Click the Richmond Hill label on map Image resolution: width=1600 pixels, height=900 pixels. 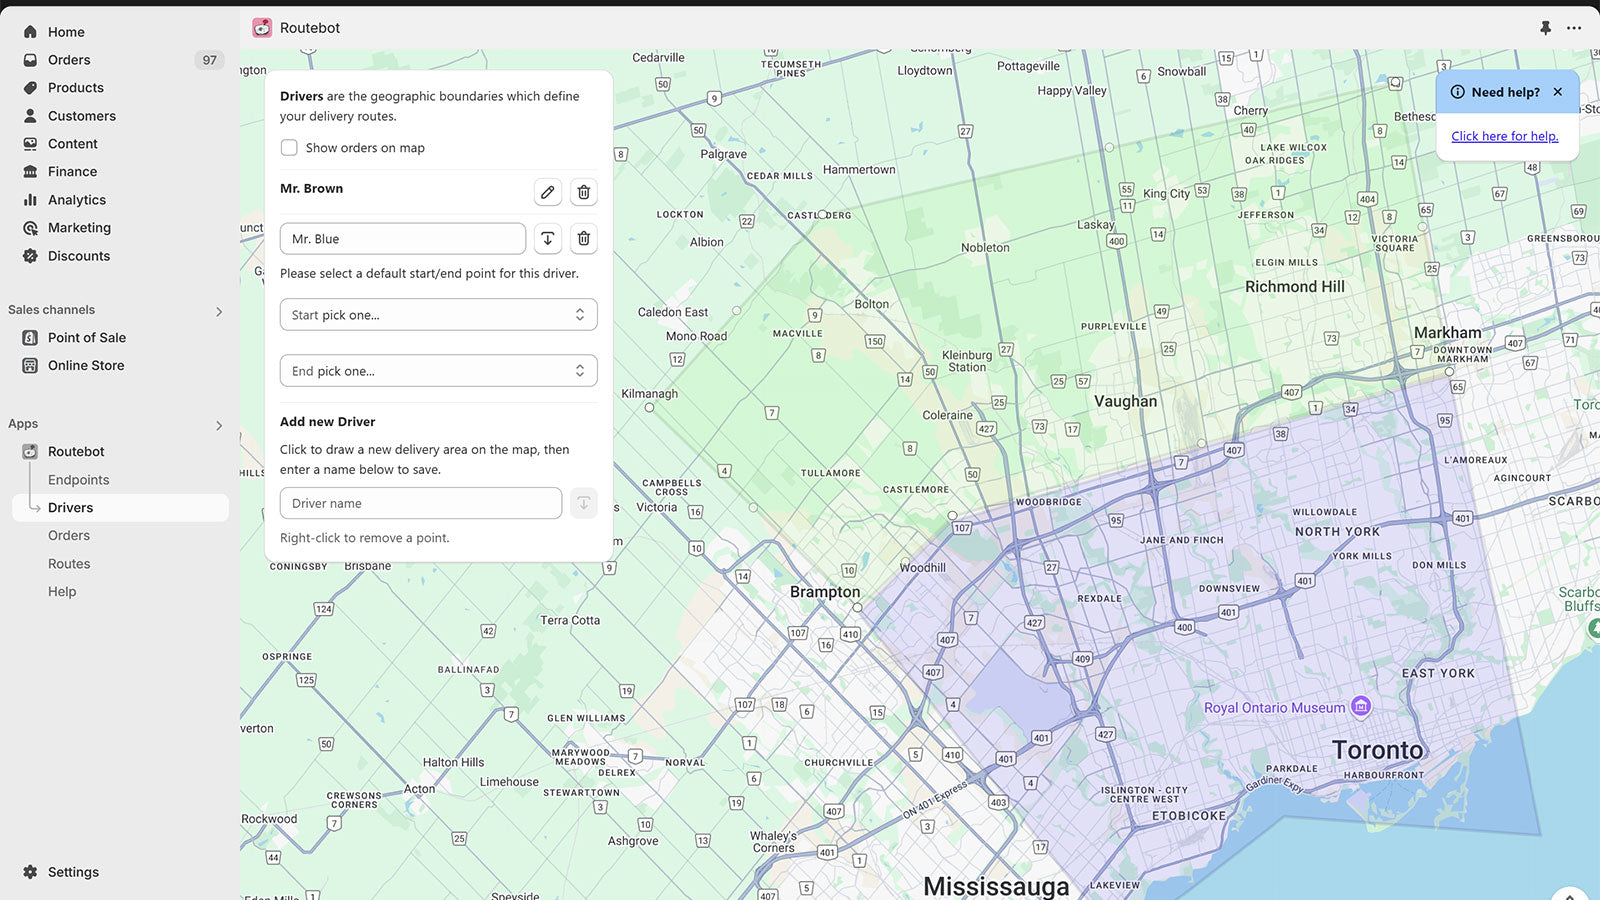[x=1295, y=286]
